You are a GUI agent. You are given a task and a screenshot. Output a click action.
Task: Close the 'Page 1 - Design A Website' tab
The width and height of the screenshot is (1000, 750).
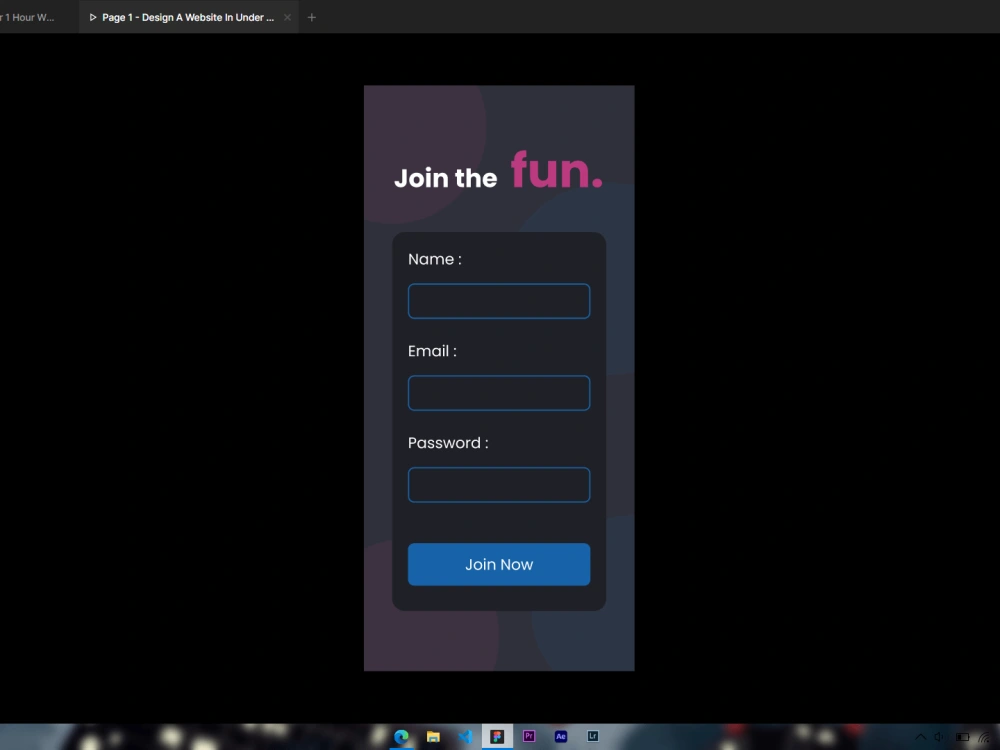287,17
